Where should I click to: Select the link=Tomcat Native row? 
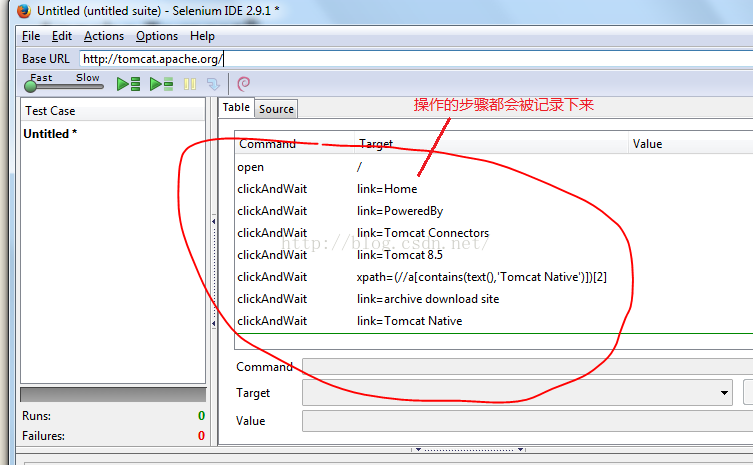(494, 321)
